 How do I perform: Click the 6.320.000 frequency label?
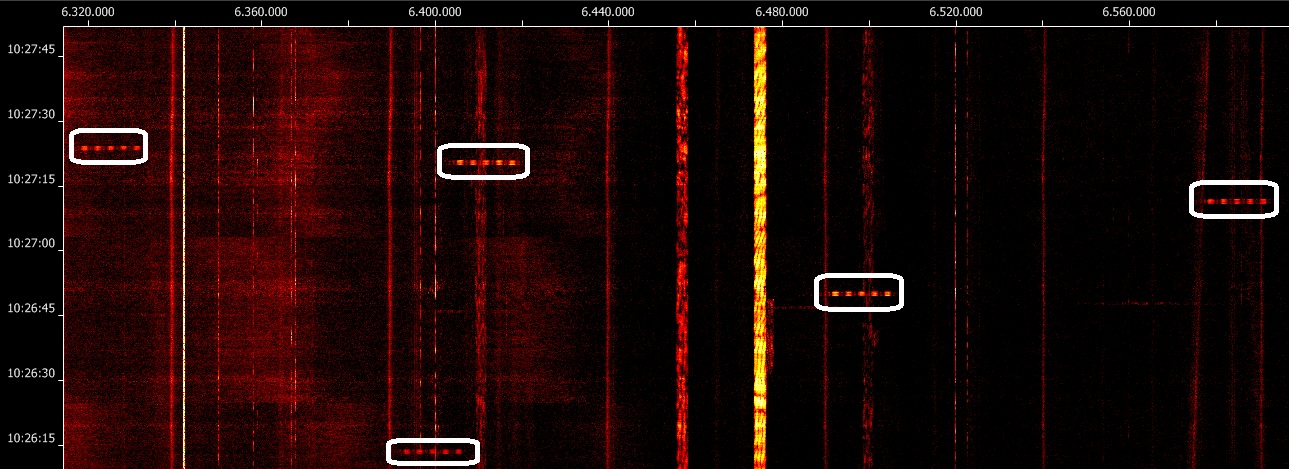tap(88, 12)
